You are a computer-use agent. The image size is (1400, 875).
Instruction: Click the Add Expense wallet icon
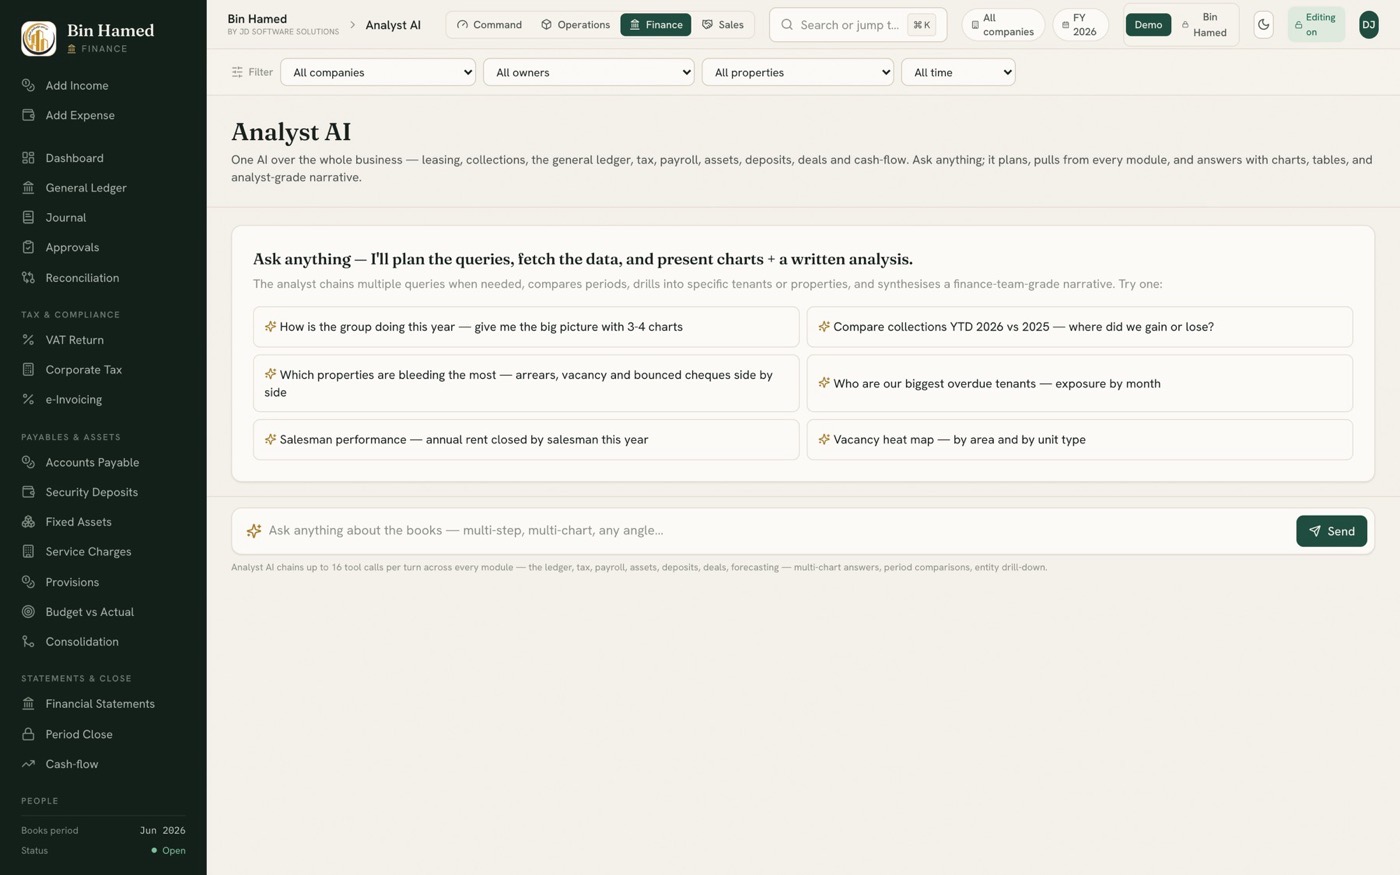tap(28, 116)
